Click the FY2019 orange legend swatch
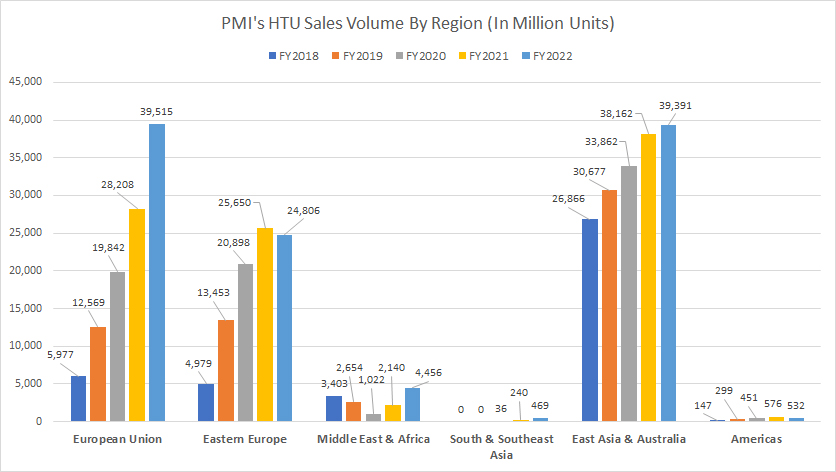 (336, 56)
